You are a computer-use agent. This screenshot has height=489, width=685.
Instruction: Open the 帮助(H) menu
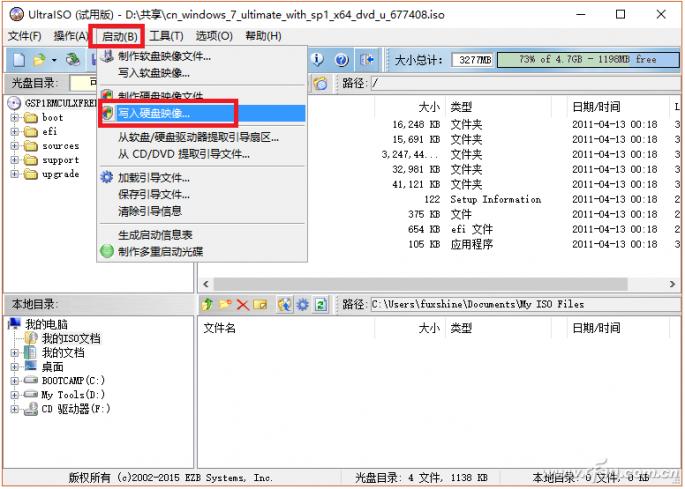click(263, 36)
